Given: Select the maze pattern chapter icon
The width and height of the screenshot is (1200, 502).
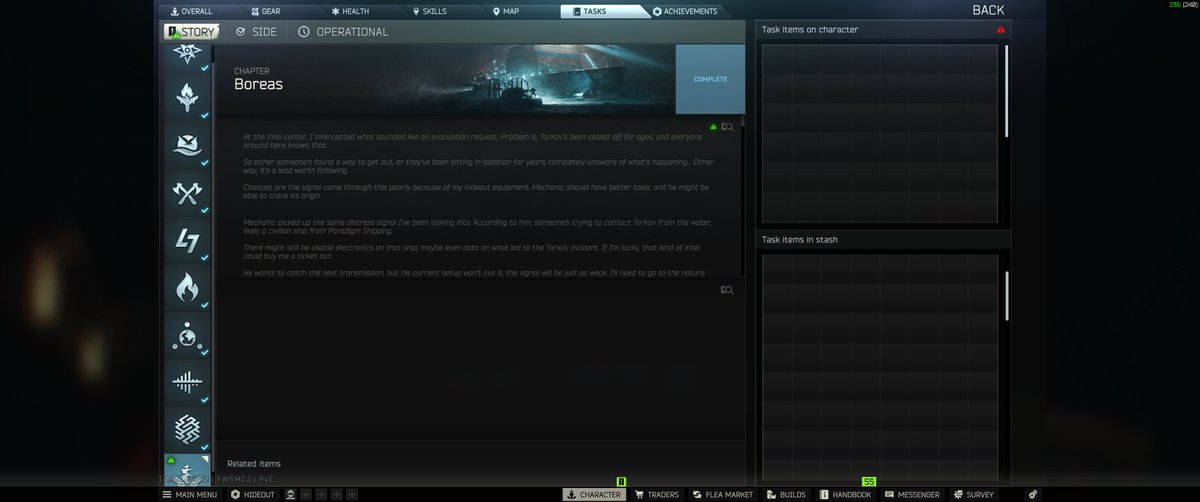Looking at the screenshot, I should [187, 428].
